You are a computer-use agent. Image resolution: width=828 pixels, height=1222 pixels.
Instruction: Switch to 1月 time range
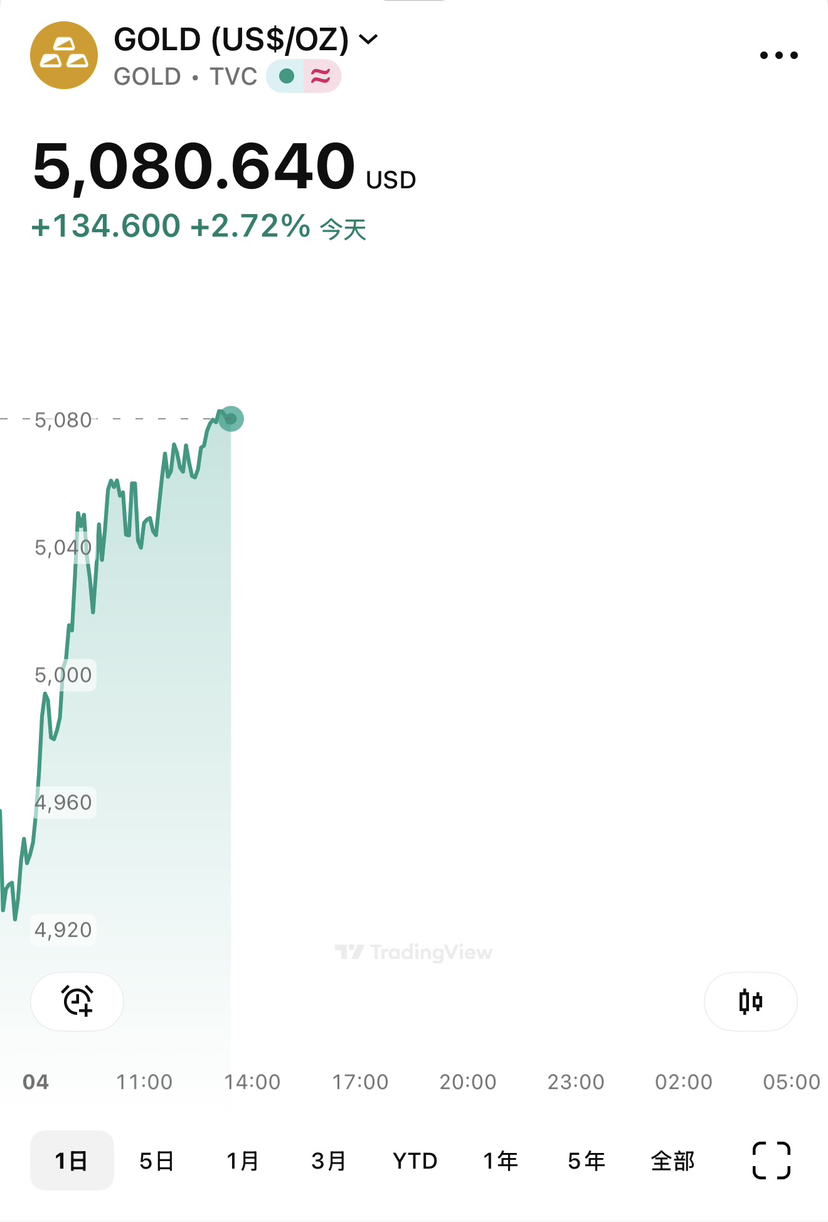[x=243, y=1161]
